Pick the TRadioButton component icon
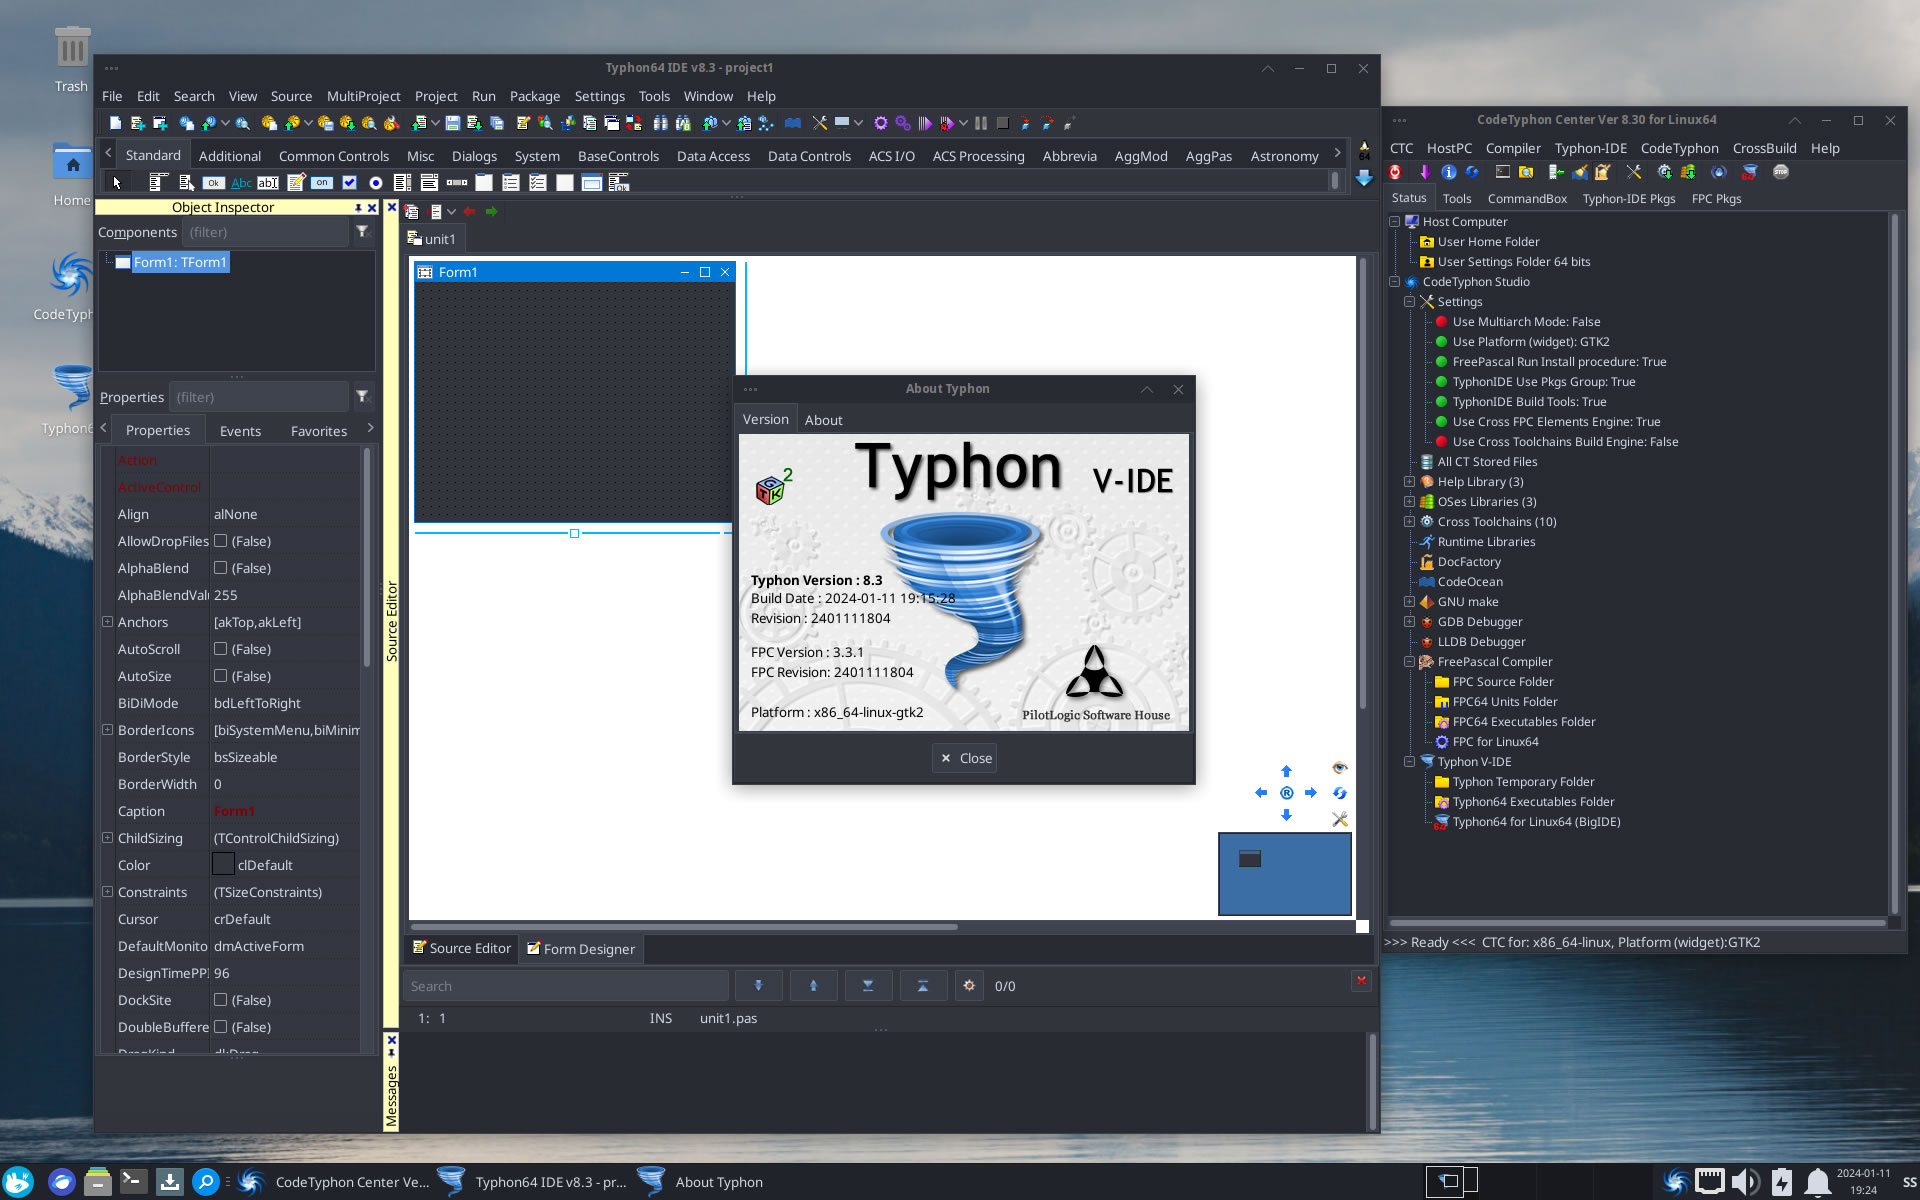1920x1200 pixels. 376,182
